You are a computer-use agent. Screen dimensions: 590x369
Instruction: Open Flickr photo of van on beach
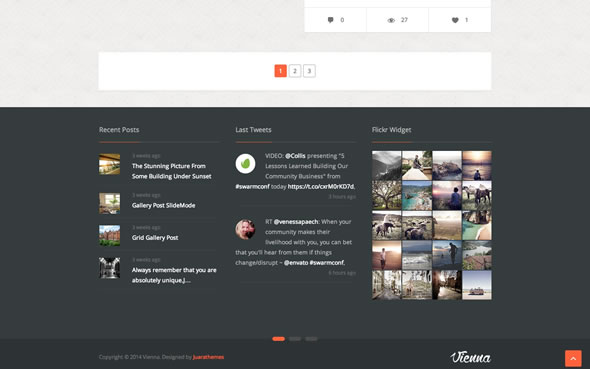pyautogui.click(x=477, y=285)
